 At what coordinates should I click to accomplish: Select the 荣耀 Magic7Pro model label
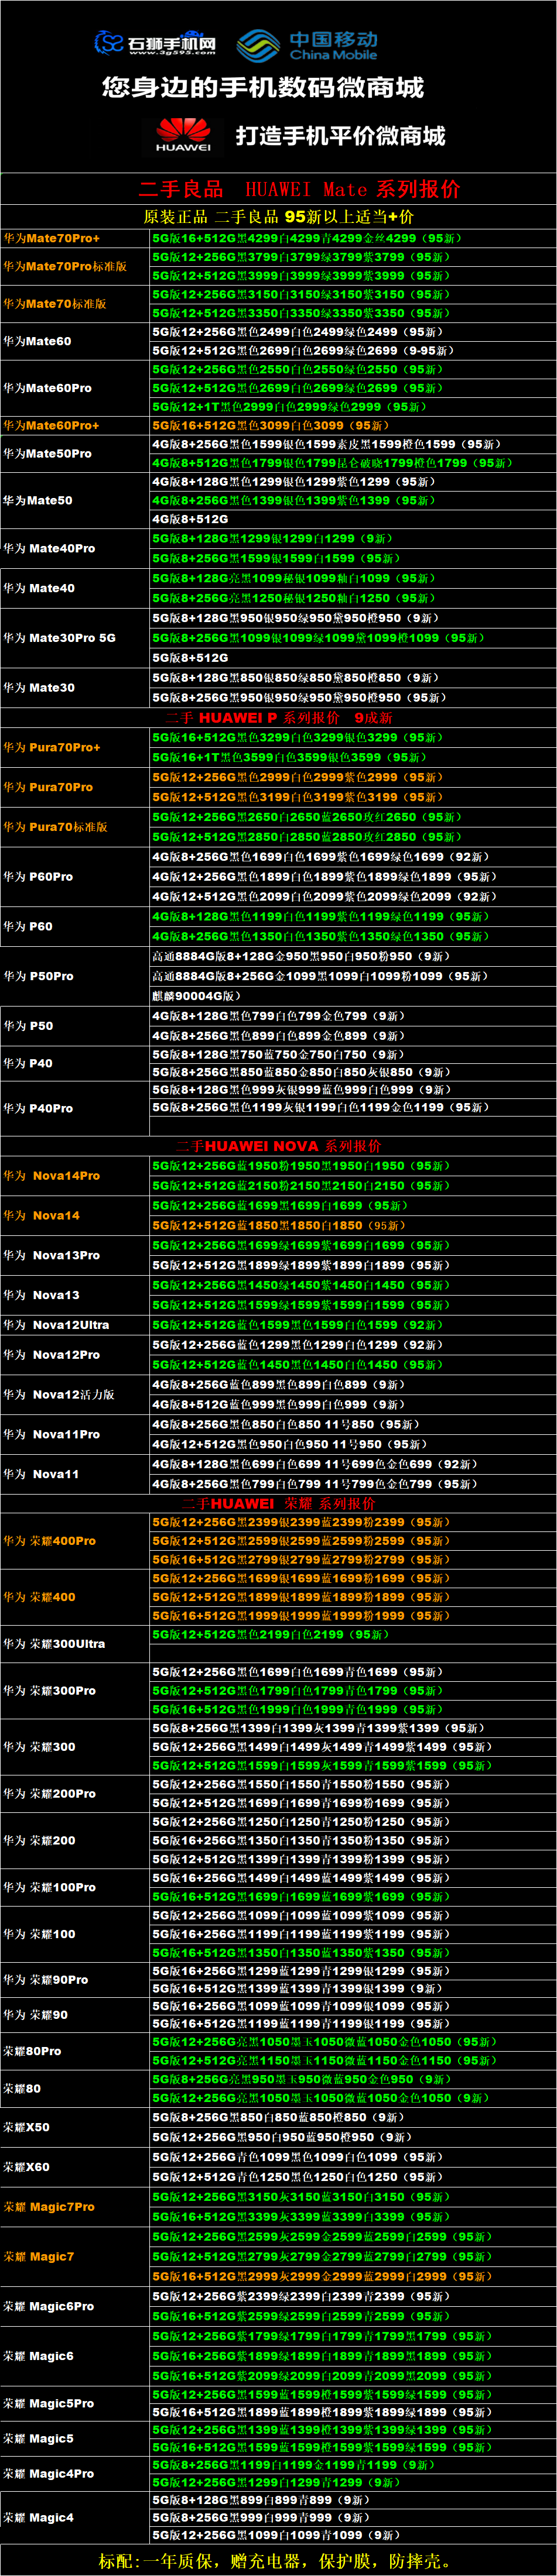tap(49, 2206)
